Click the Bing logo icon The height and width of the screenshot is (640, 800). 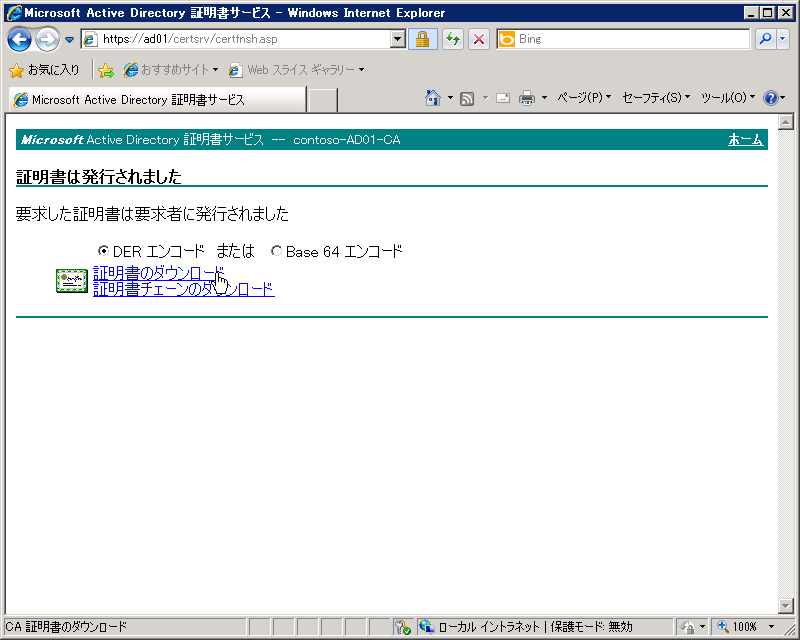pyautogui.click(x=507, y=39)
